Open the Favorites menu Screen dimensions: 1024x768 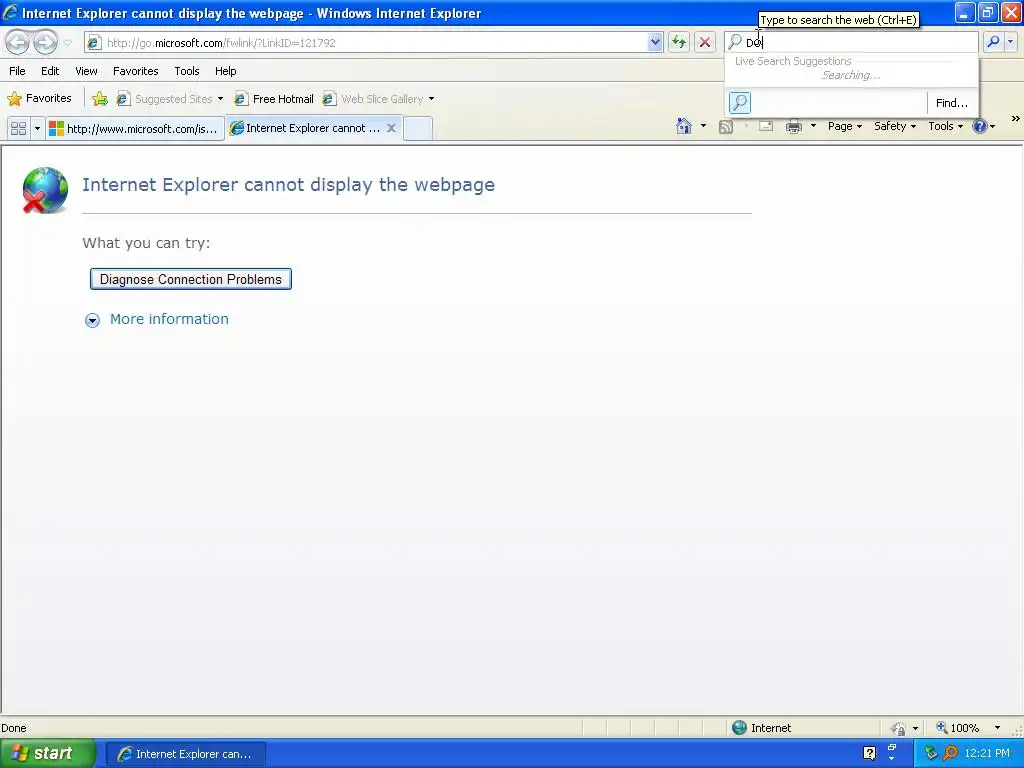(x=136, y=71)
